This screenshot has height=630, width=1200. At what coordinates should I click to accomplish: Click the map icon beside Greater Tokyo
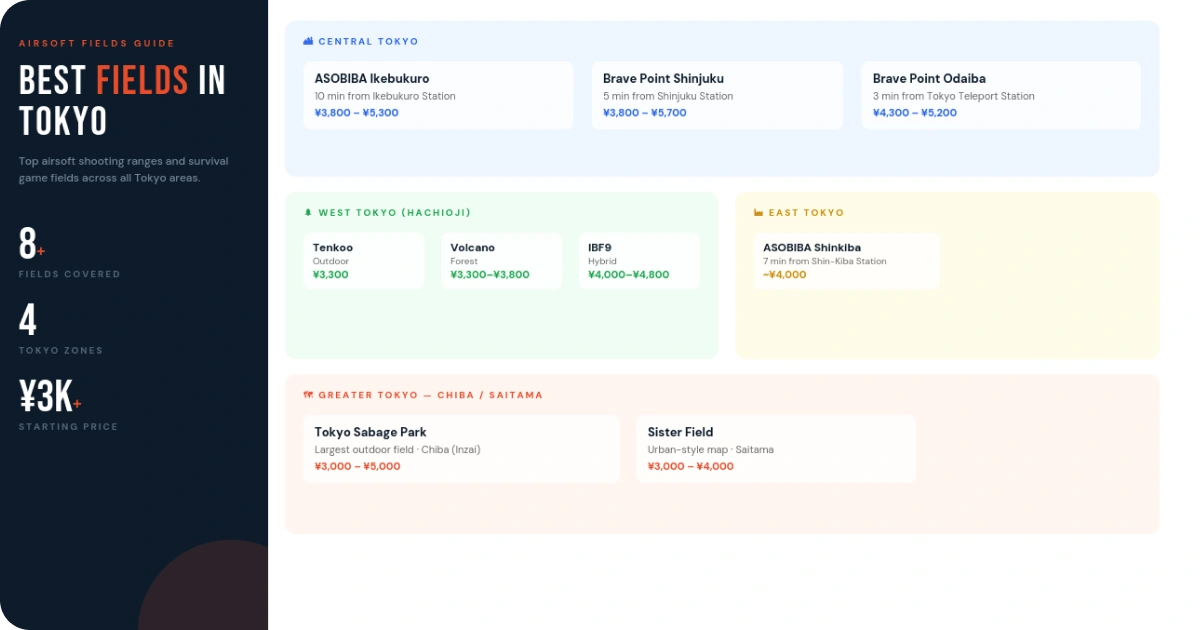coord(308,395)
